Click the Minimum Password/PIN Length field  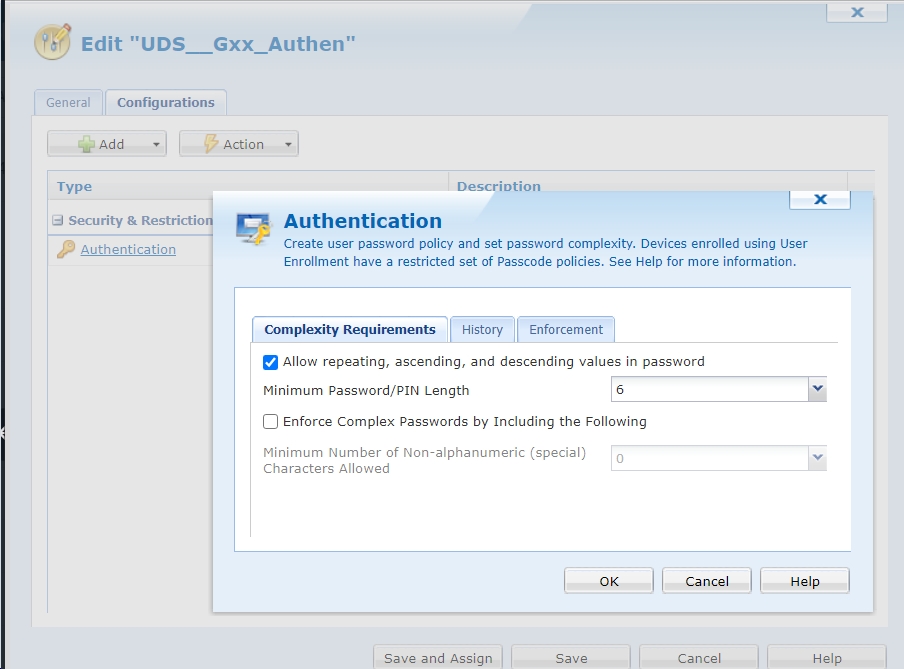[708, 389]
